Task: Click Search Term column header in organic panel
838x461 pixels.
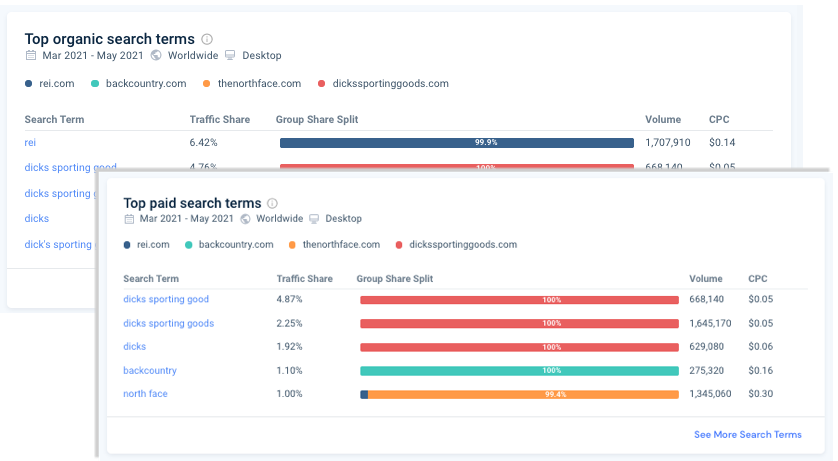Action: [x=54, y=119]
